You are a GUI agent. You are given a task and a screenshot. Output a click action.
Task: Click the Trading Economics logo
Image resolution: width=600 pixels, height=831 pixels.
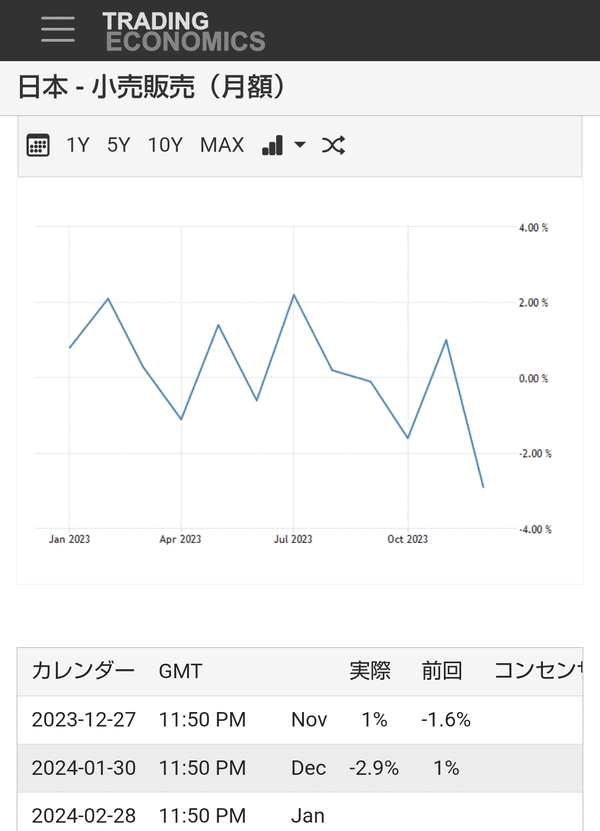184,32
